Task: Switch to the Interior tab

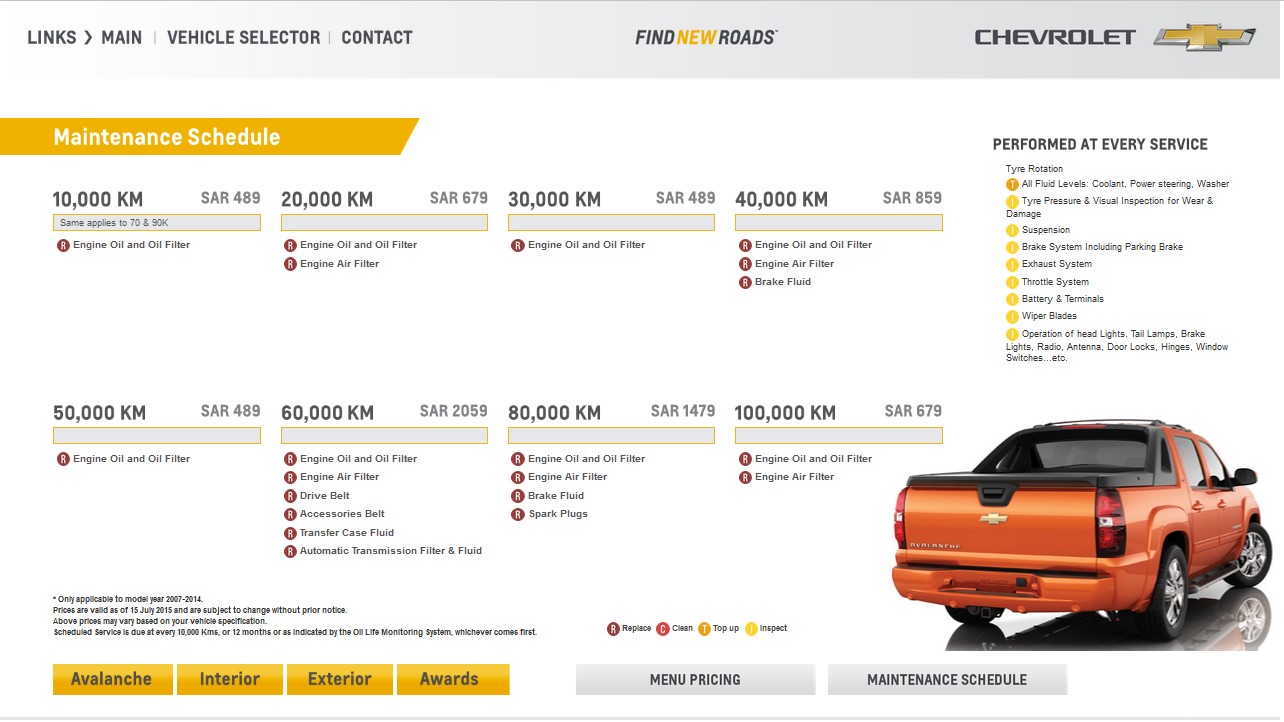Action: [x=229, y=679]
